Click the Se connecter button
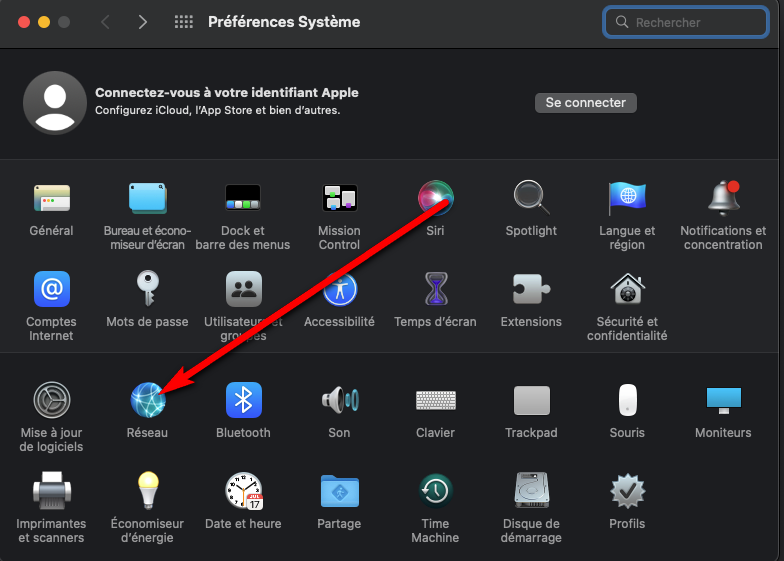784x561 pixels. point(585,103)
